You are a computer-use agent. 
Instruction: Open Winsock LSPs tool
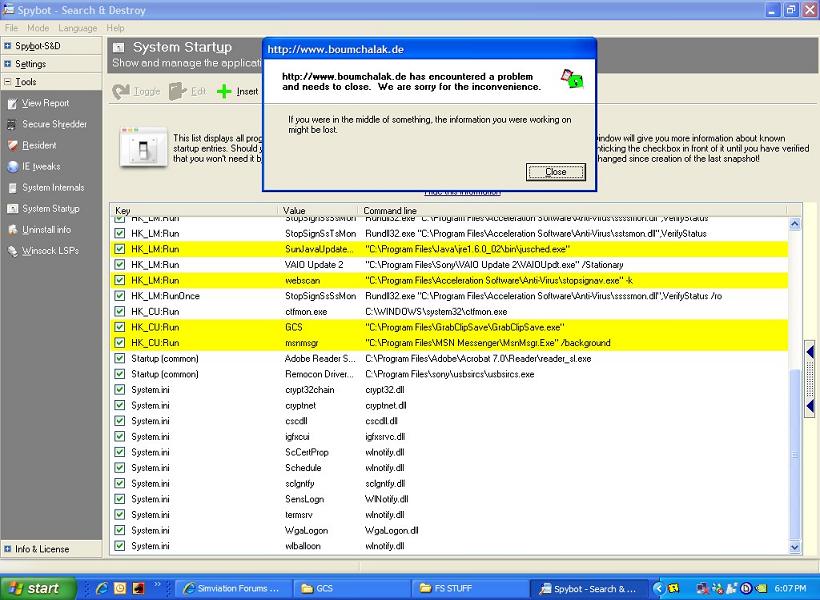point(50,251)
